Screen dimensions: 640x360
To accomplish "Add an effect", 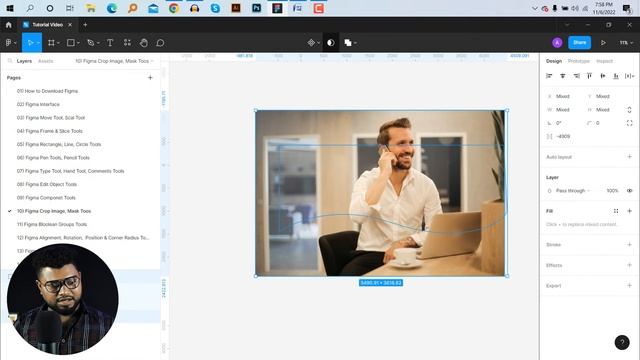I will (629, 265).
